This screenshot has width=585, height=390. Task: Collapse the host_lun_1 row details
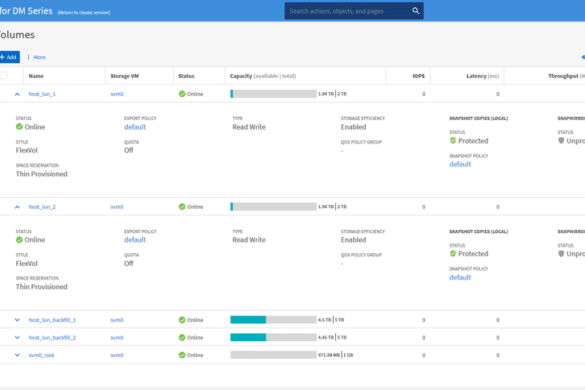pyautogui.click(x=17, y=94)
